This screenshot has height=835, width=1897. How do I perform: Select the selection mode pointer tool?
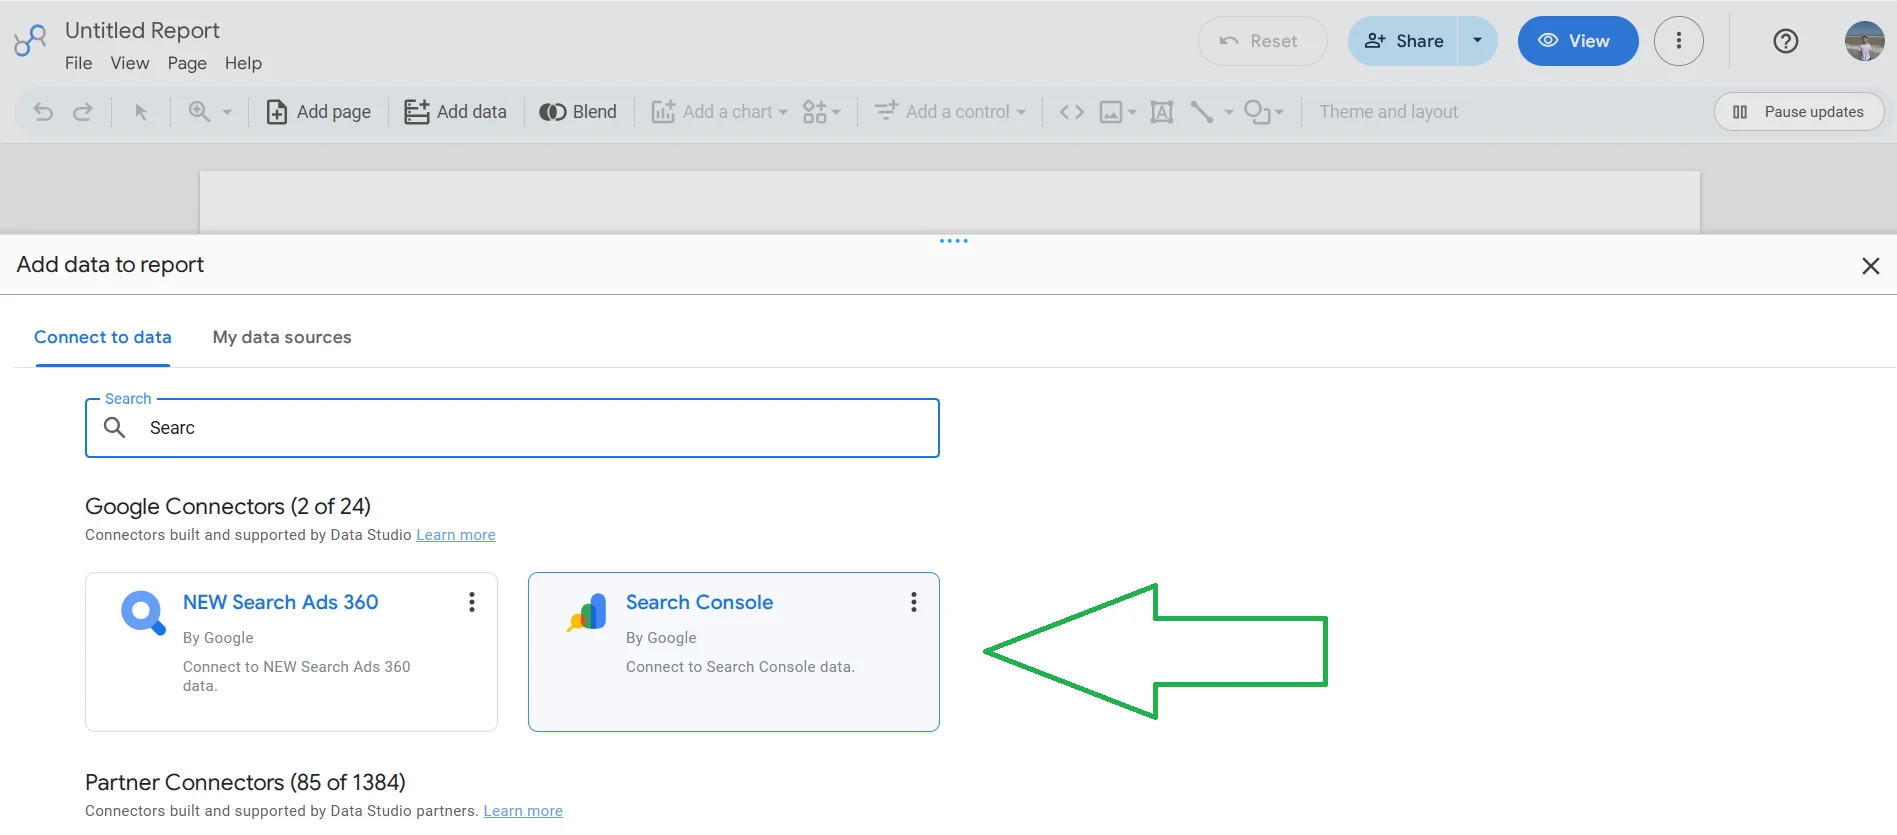pos(141,112)
